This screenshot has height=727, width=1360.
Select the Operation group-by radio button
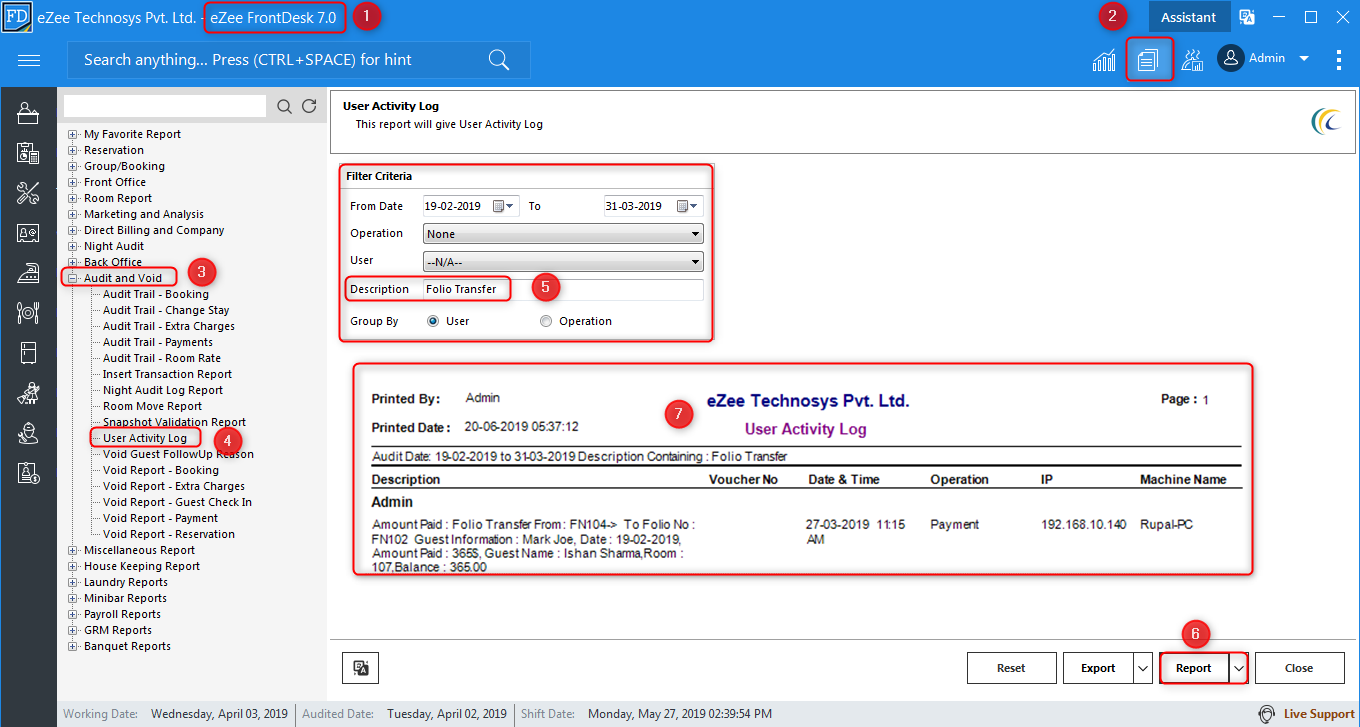(545, 321)
